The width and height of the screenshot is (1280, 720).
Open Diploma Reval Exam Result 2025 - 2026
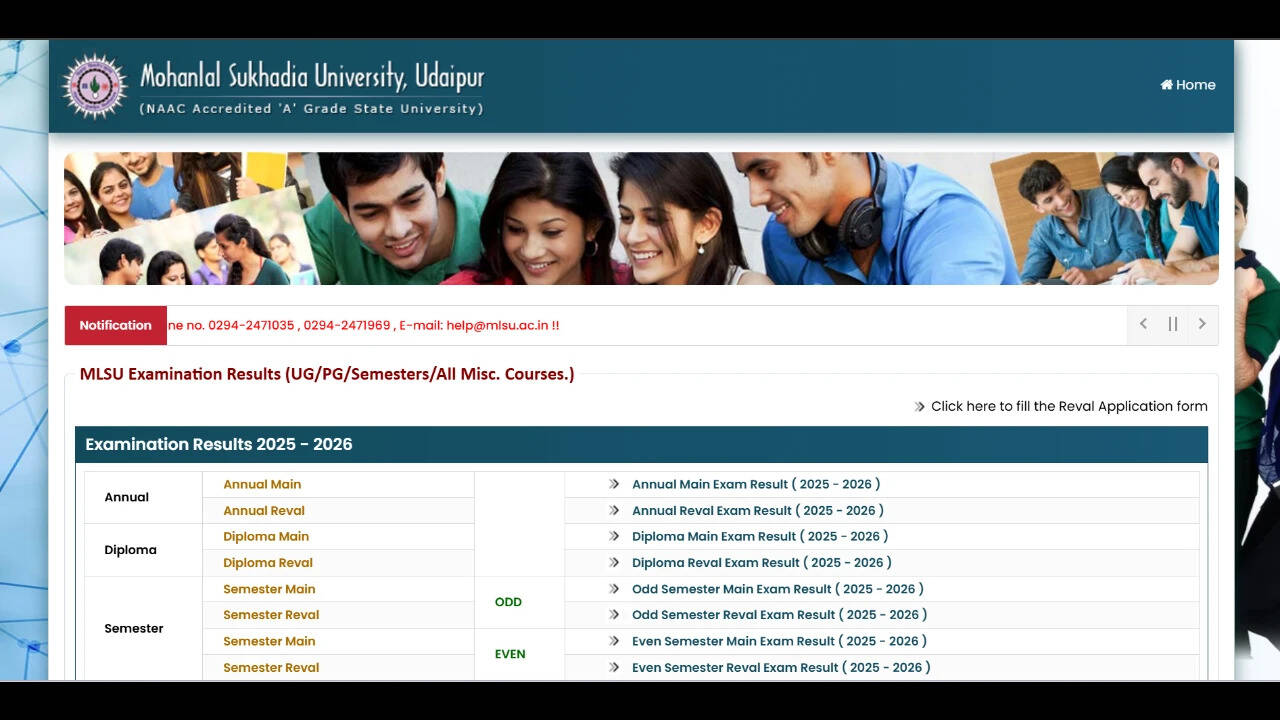tap(762, 562)
